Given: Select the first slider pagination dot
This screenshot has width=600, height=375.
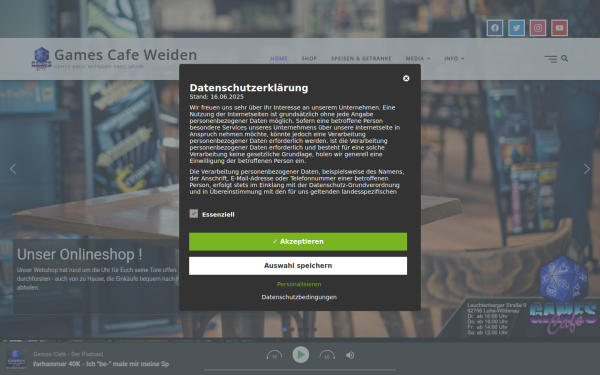Looking at the screenshot, I should [285, 329].
